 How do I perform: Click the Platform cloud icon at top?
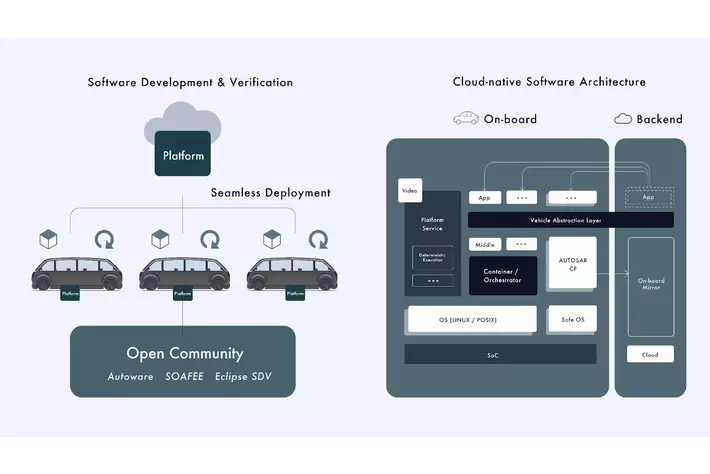pyautogui.click(x=182, y=148)
